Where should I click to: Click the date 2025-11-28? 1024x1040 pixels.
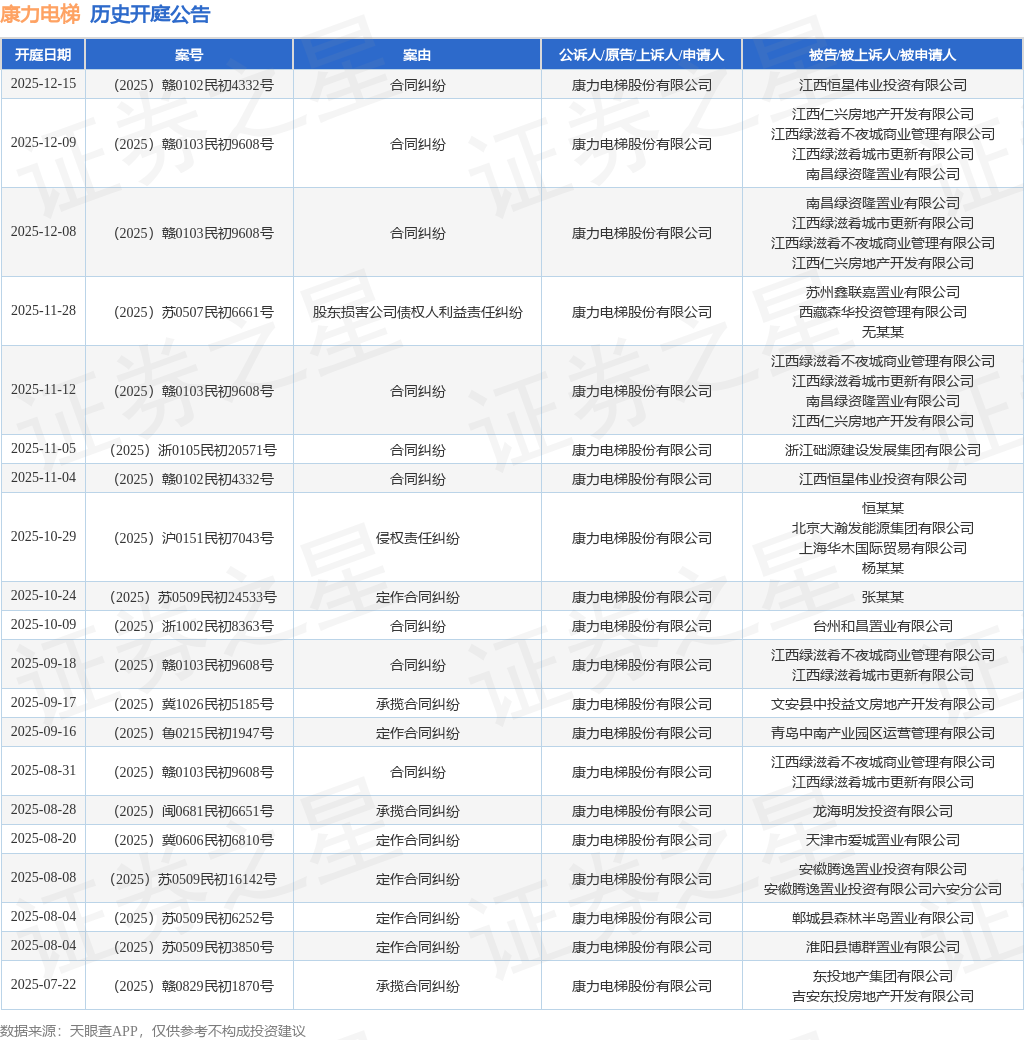(x=43, y=310)
